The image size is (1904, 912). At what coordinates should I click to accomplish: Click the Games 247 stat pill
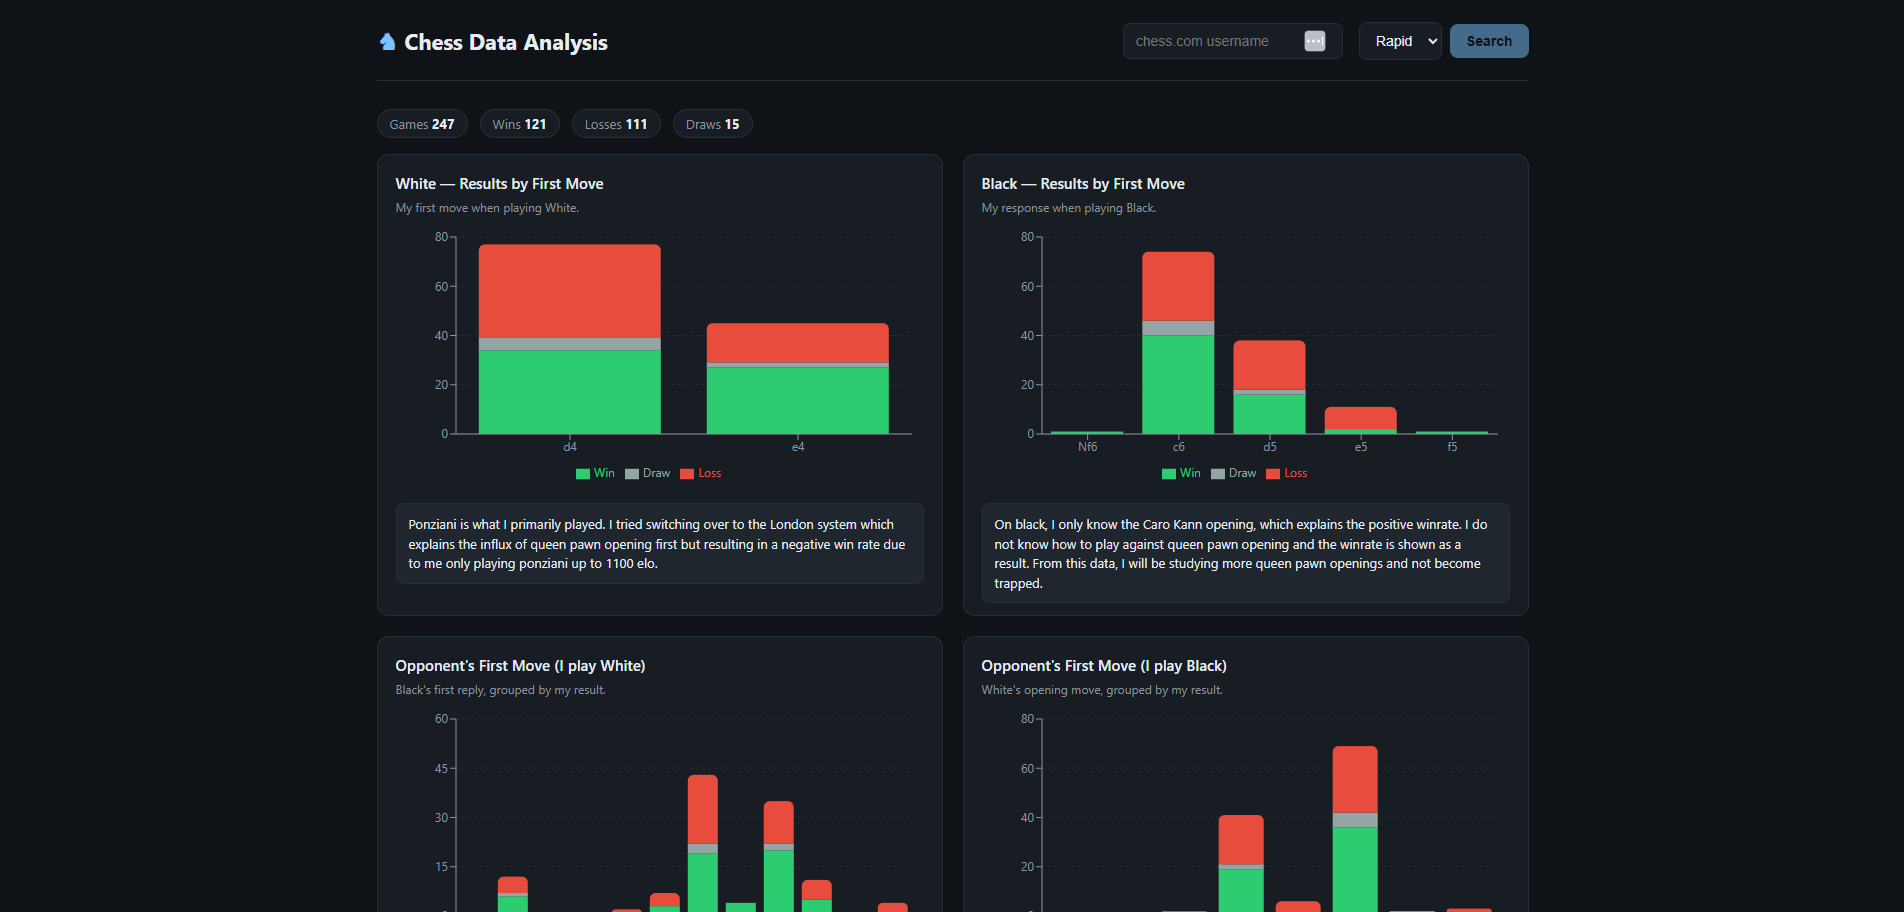pos(422,124)
